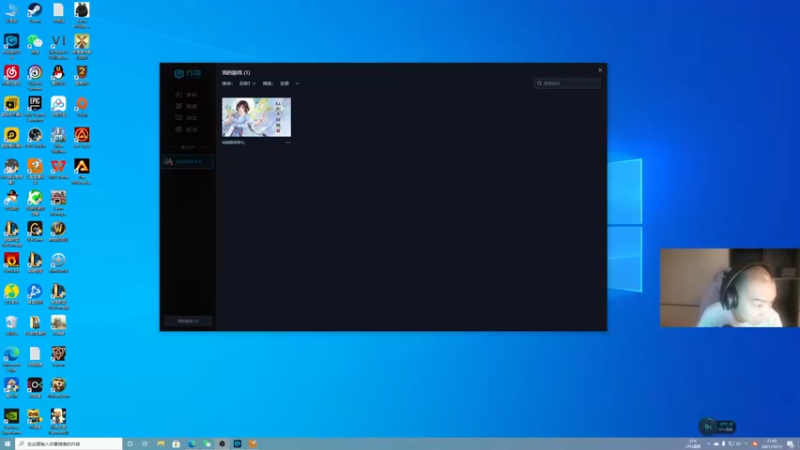This screenshot has height=450, width=800.
Task: Open the WeChat desktop icon
Action: point(35,44)
